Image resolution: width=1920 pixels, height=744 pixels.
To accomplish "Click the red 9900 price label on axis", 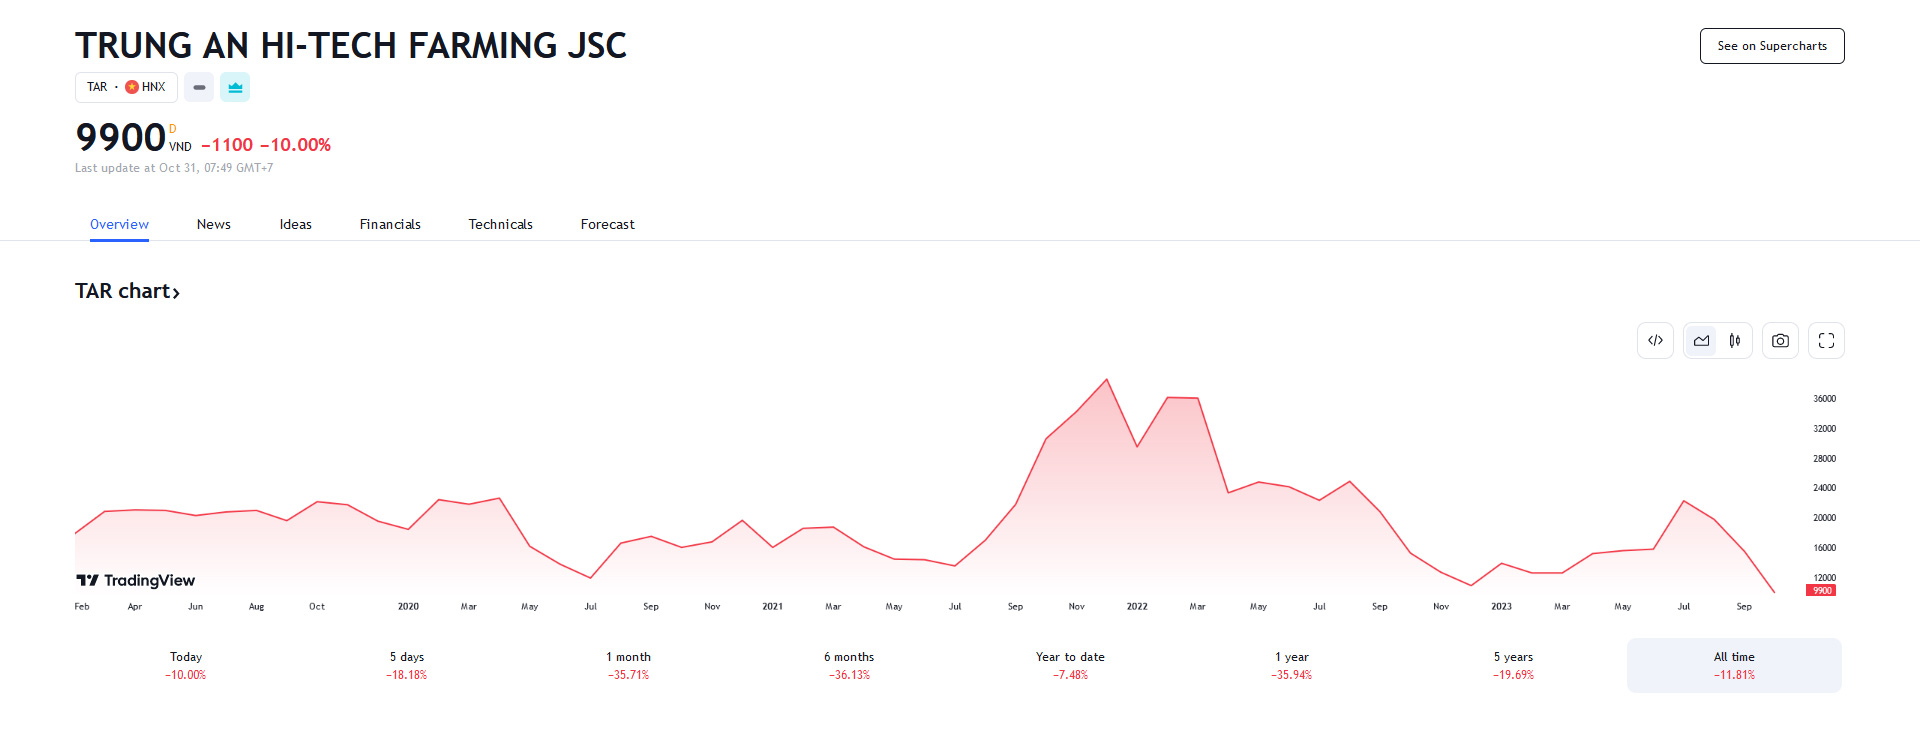I will 1821,591.
